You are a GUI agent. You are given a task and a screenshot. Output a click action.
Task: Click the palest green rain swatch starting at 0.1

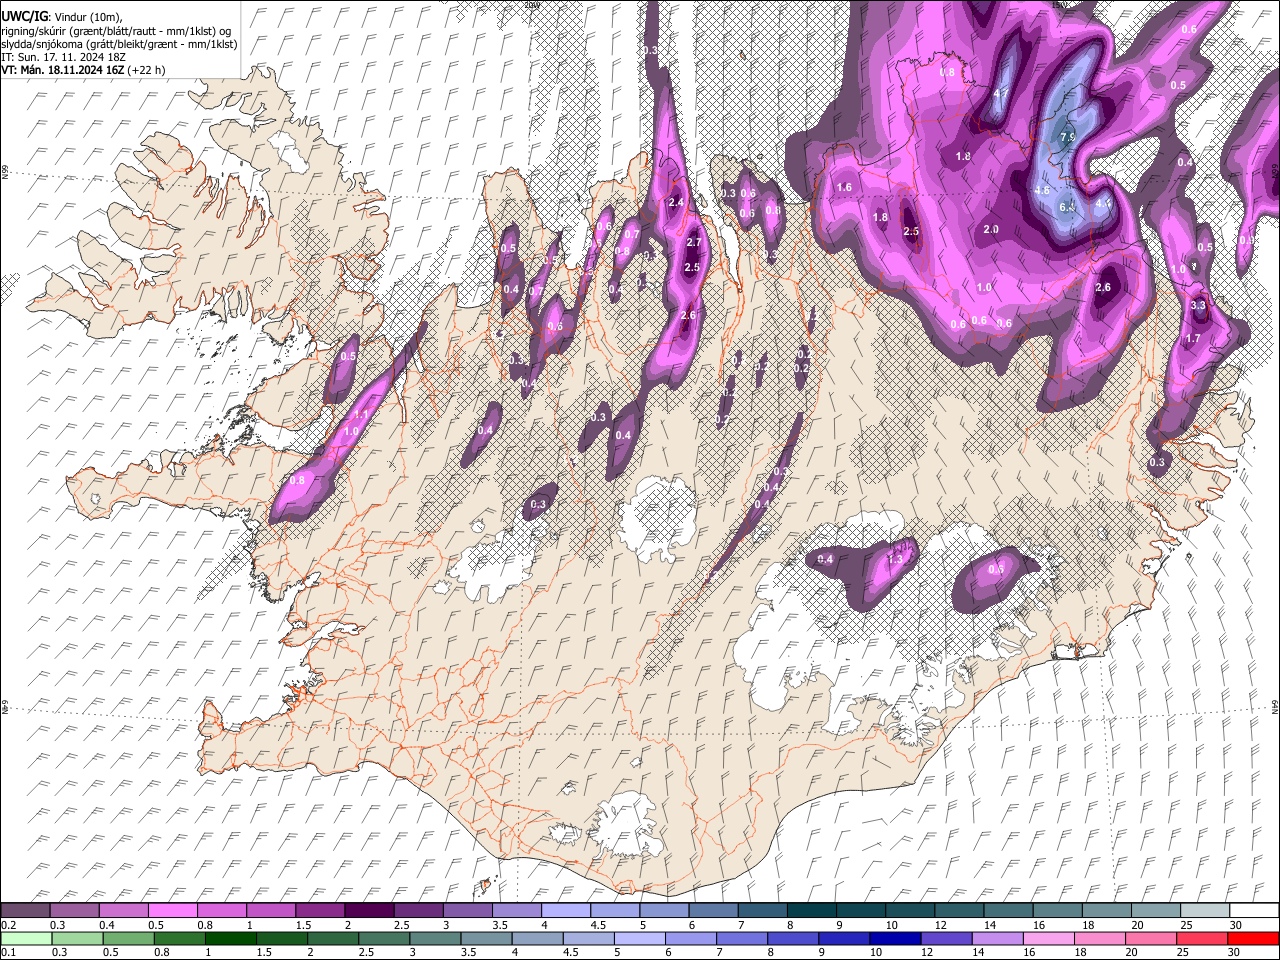pyautogui.click(x=25, y=938)
